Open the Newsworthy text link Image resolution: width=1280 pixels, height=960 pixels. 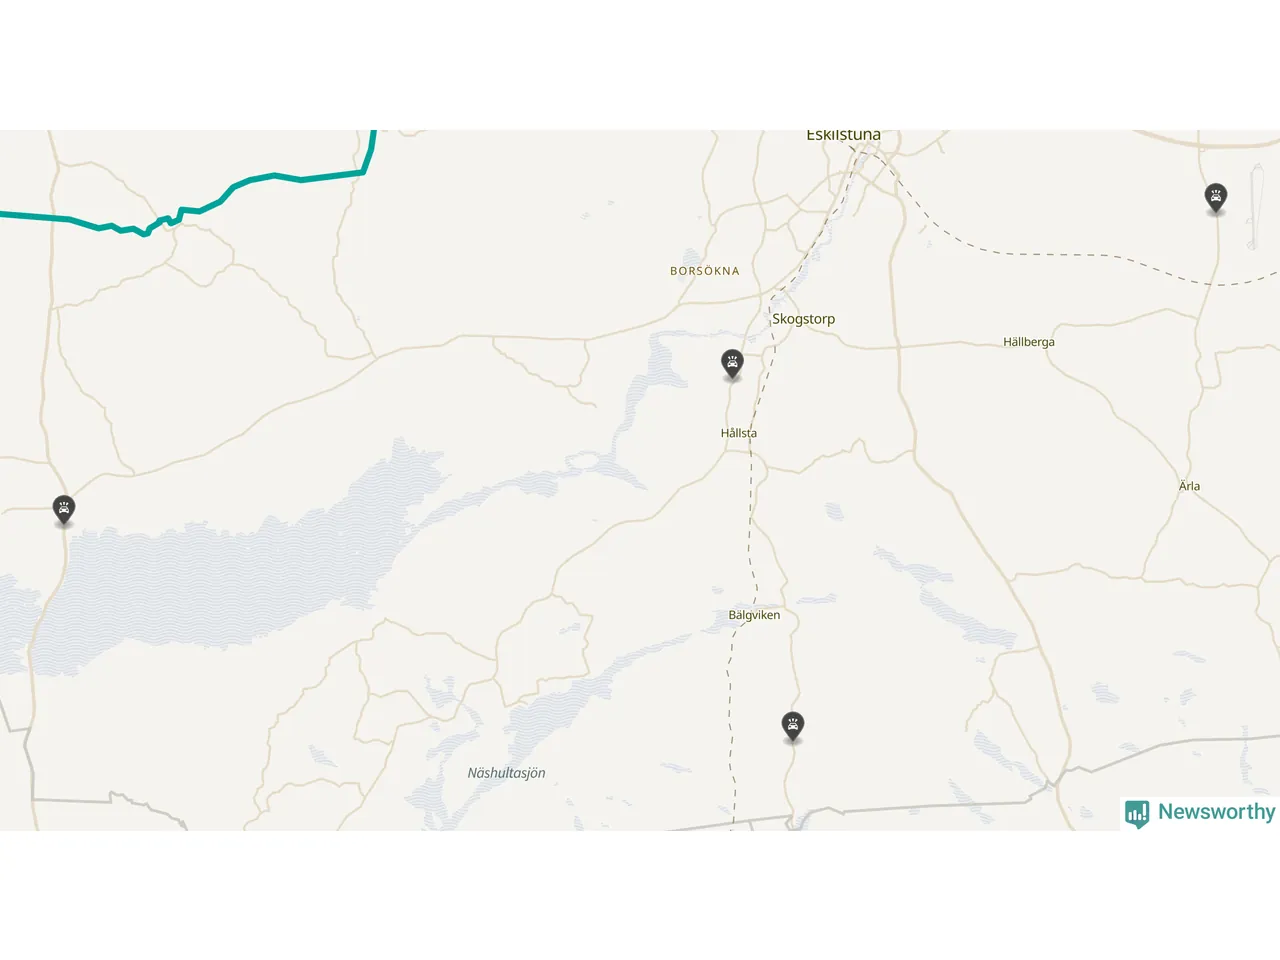click(x=1216, y=812)
